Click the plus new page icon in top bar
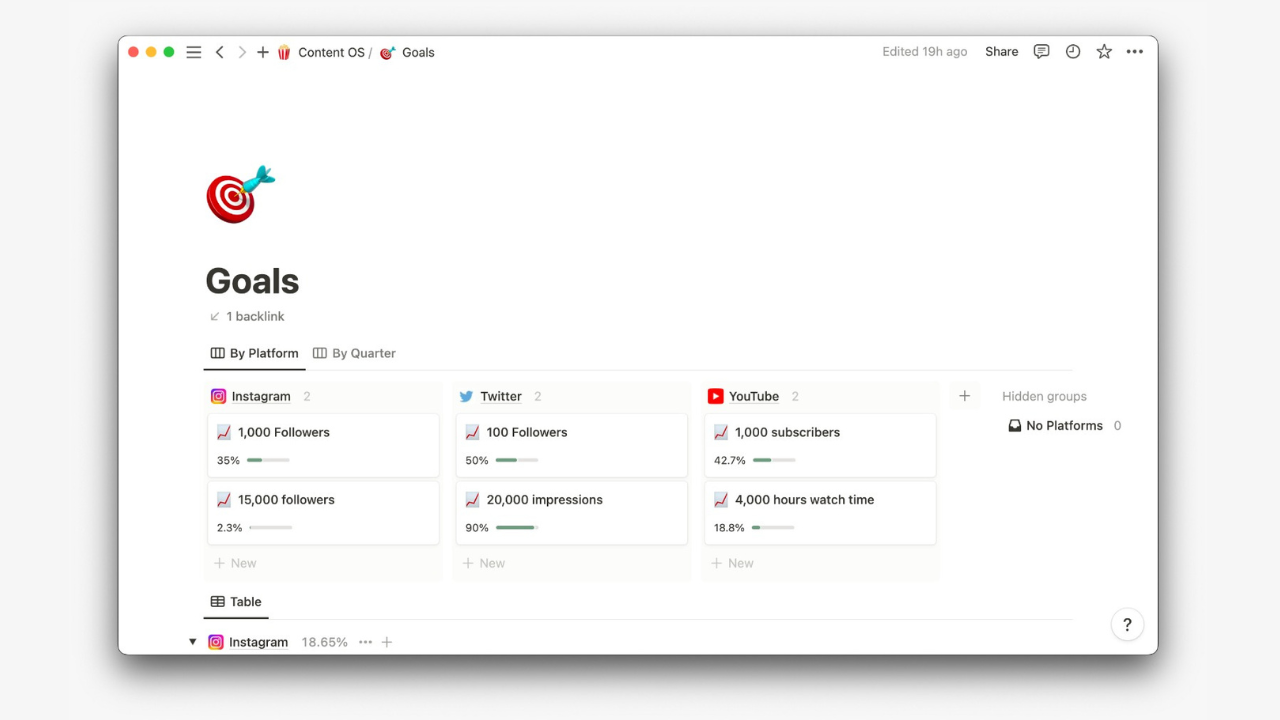Image resolution: width=1280 pixels, height=720 pixels. (263, 52)
